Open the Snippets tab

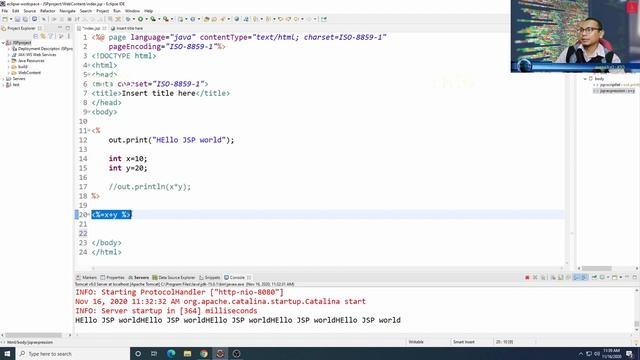pyautogui.click(x=209, y=278)
